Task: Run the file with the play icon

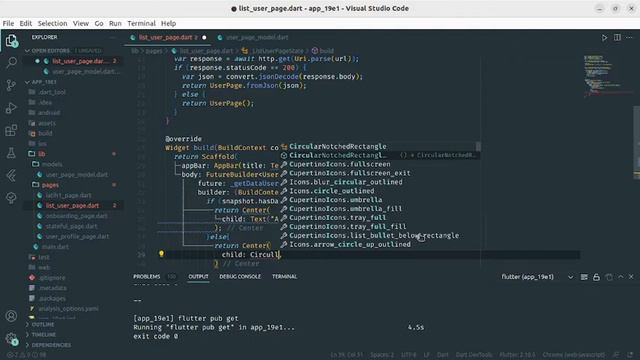Action: pos(604,38)
